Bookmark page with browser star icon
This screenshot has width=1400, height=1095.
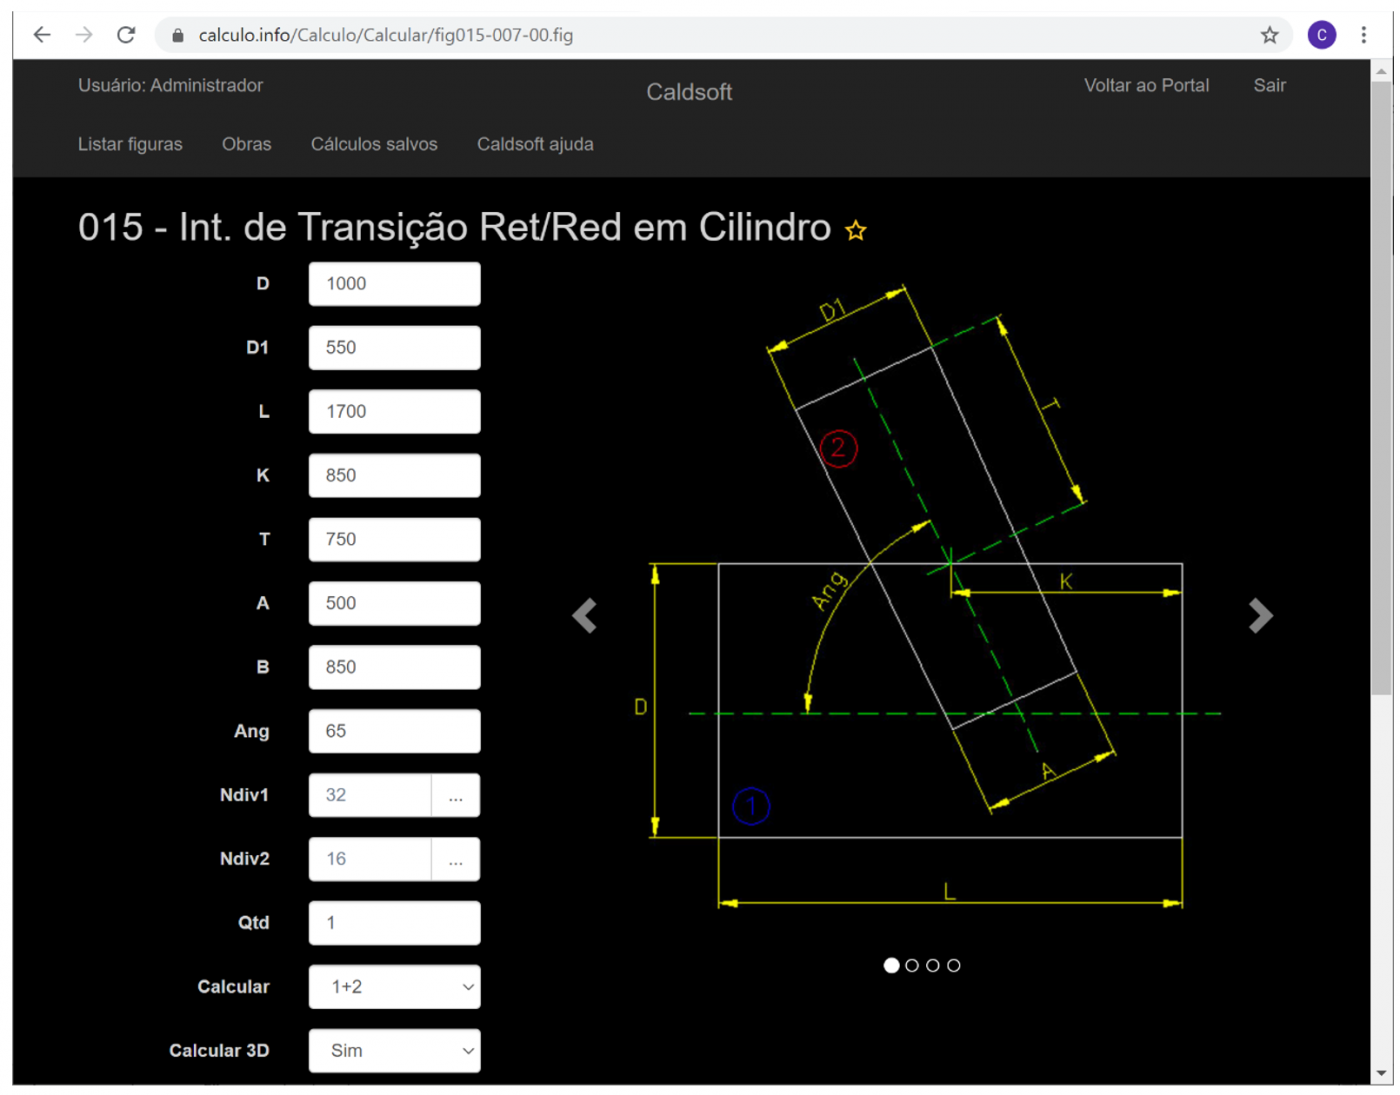[x=1269, y=35]
